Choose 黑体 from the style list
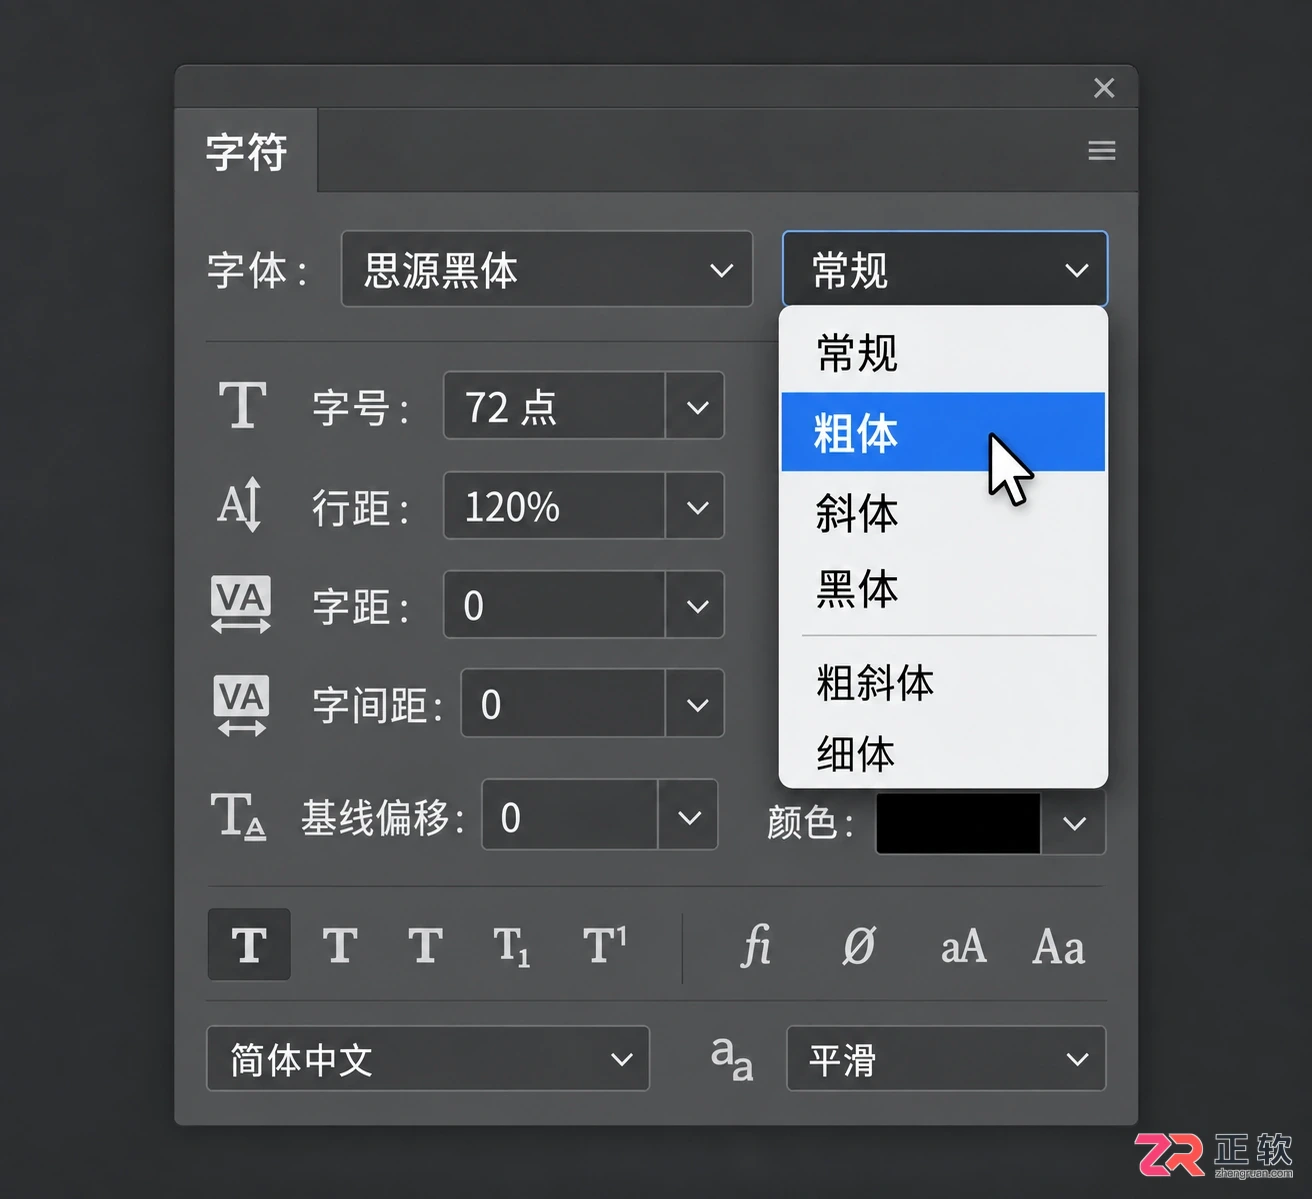The width and height of the screenshot is (1312, 1199). (x=943, y=588)
